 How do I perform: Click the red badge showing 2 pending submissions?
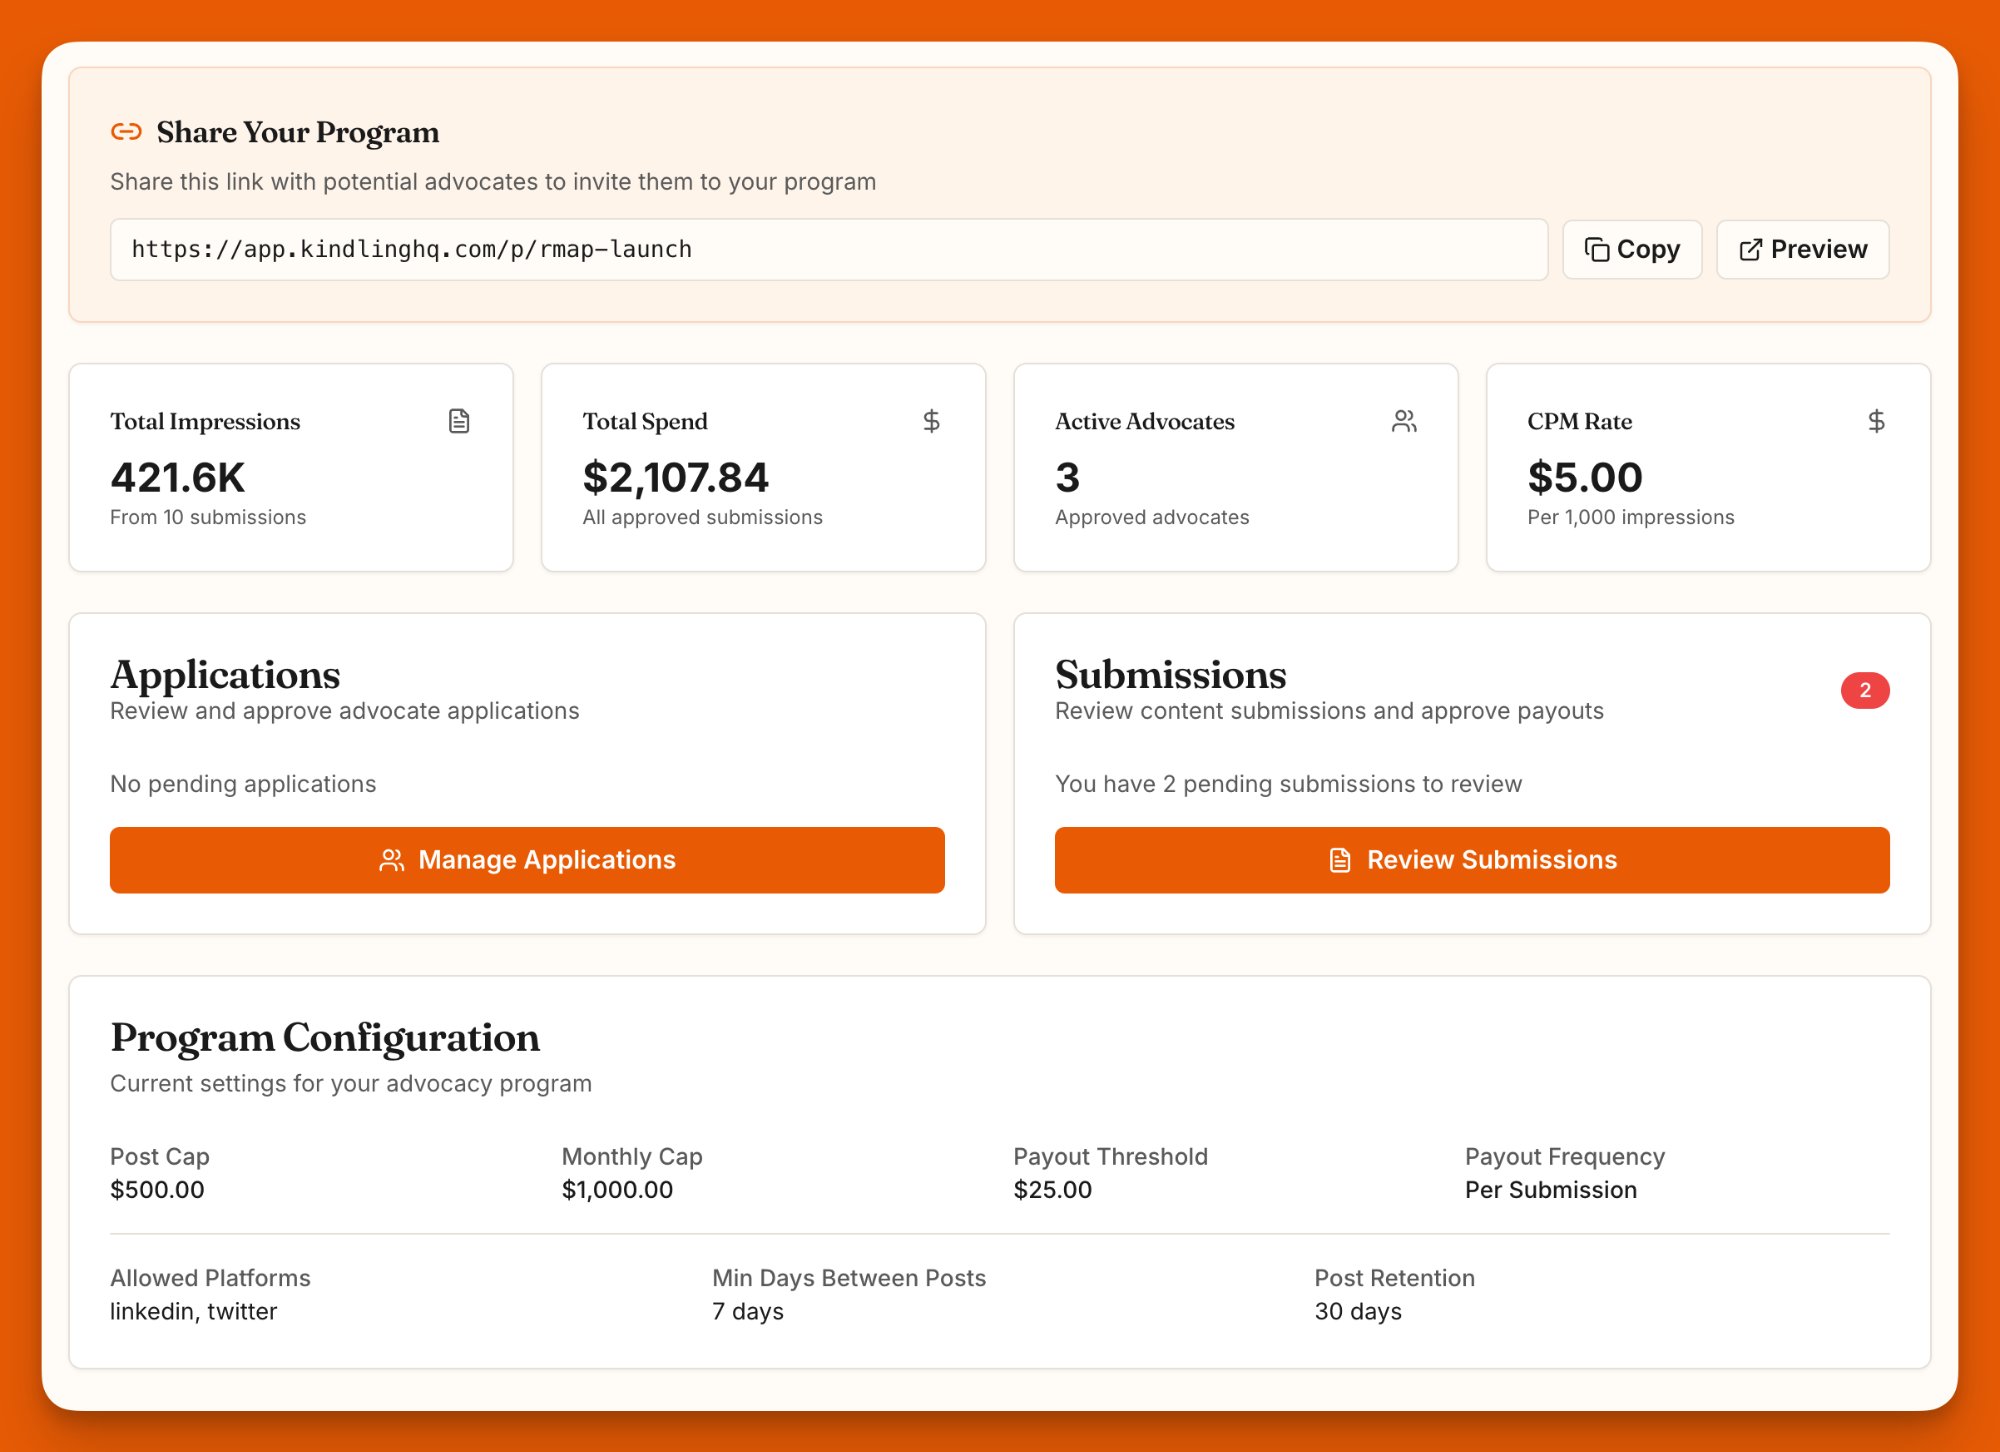1865,690
